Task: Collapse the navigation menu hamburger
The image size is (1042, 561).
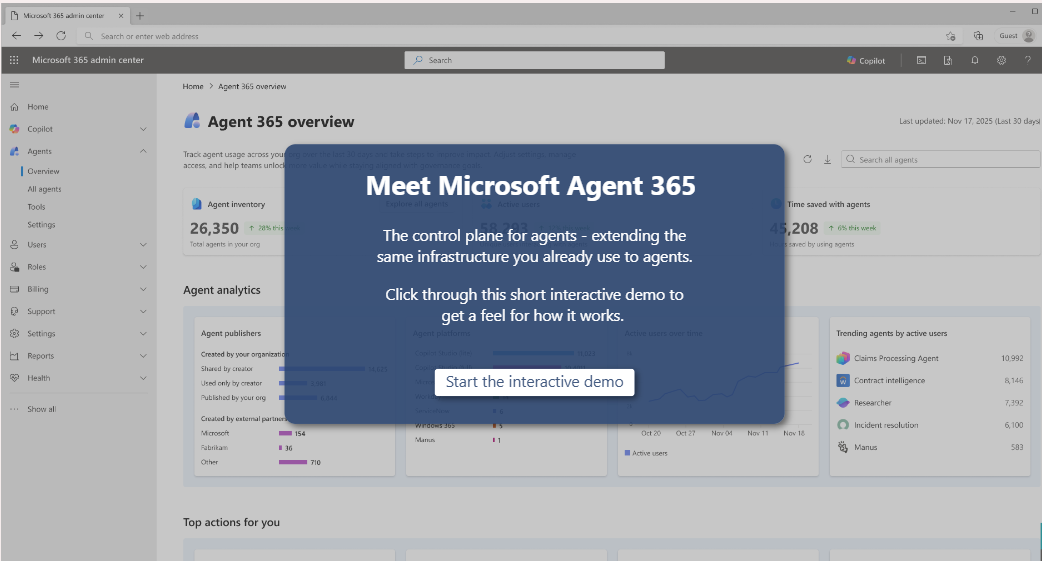Action: (x=14, y=85)
